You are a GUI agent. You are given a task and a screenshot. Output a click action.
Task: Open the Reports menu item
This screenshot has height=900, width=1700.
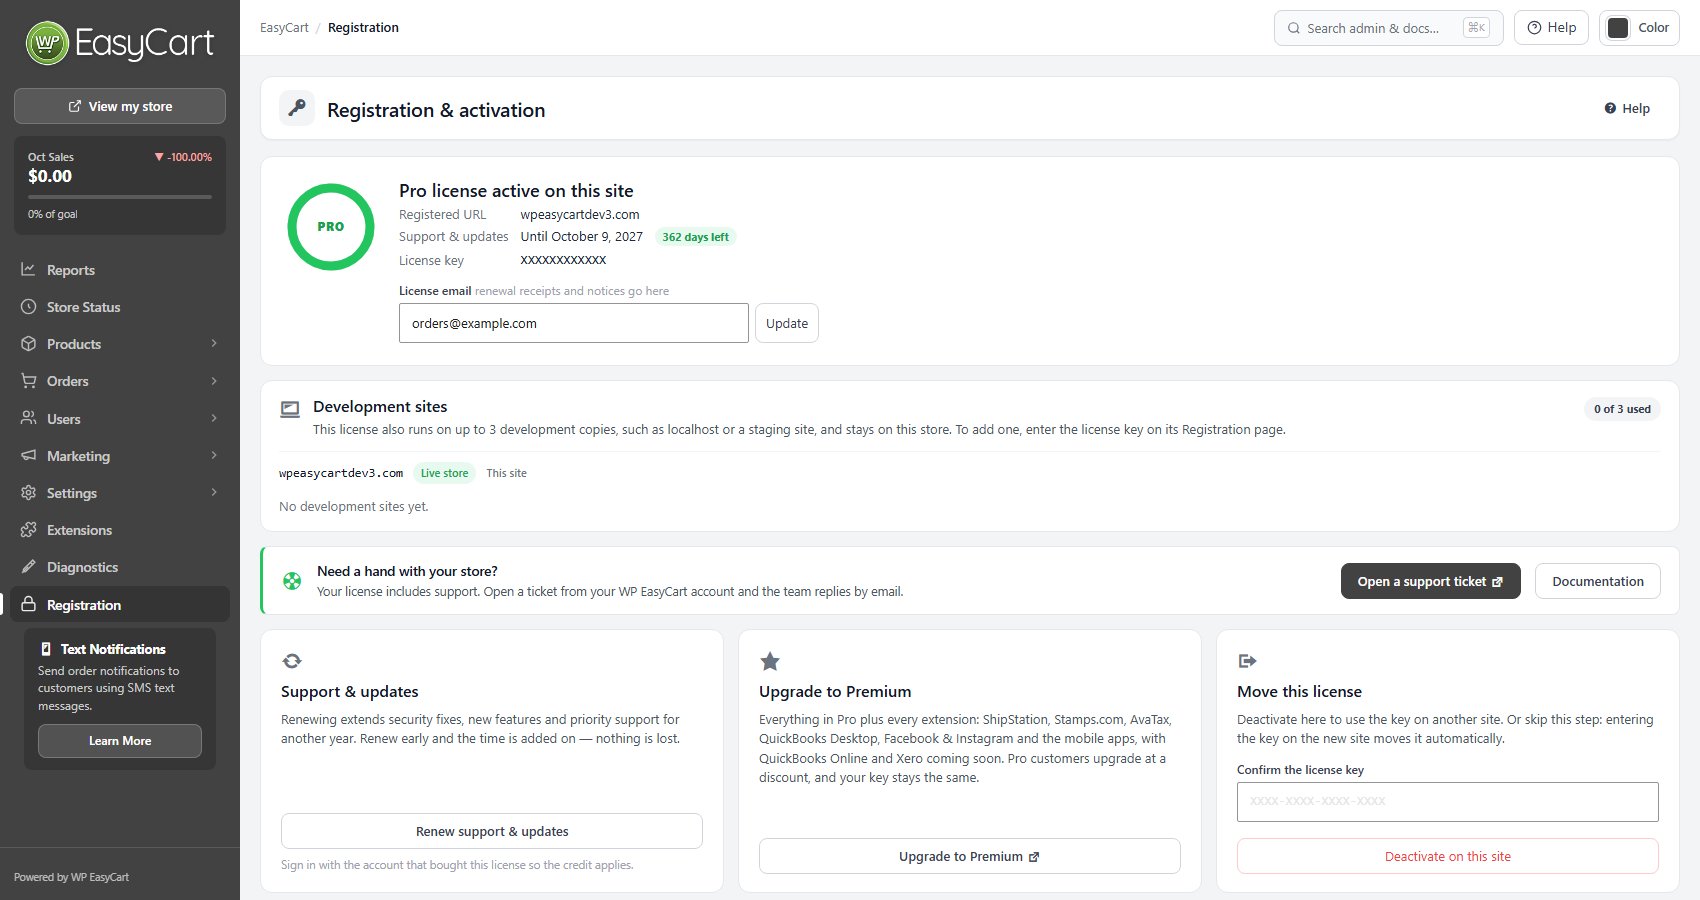[120, 270]
